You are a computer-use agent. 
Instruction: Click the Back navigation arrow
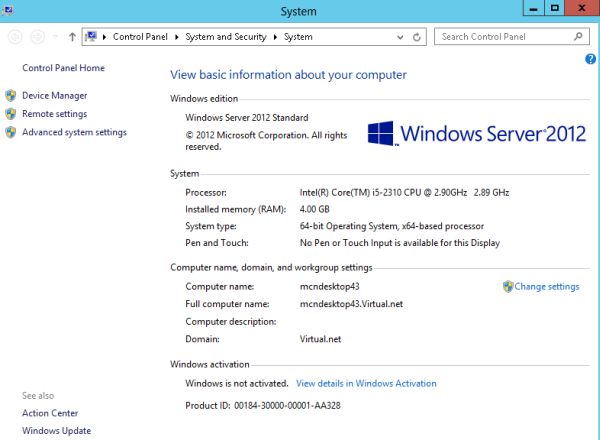[15, 37]
